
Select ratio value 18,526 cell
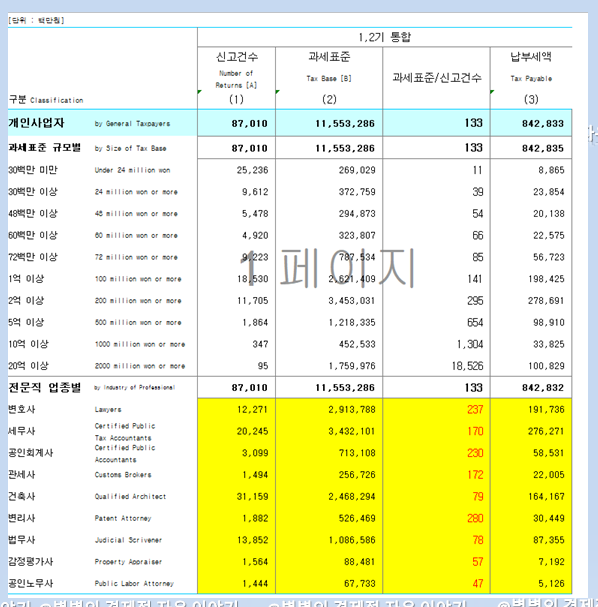468,366
